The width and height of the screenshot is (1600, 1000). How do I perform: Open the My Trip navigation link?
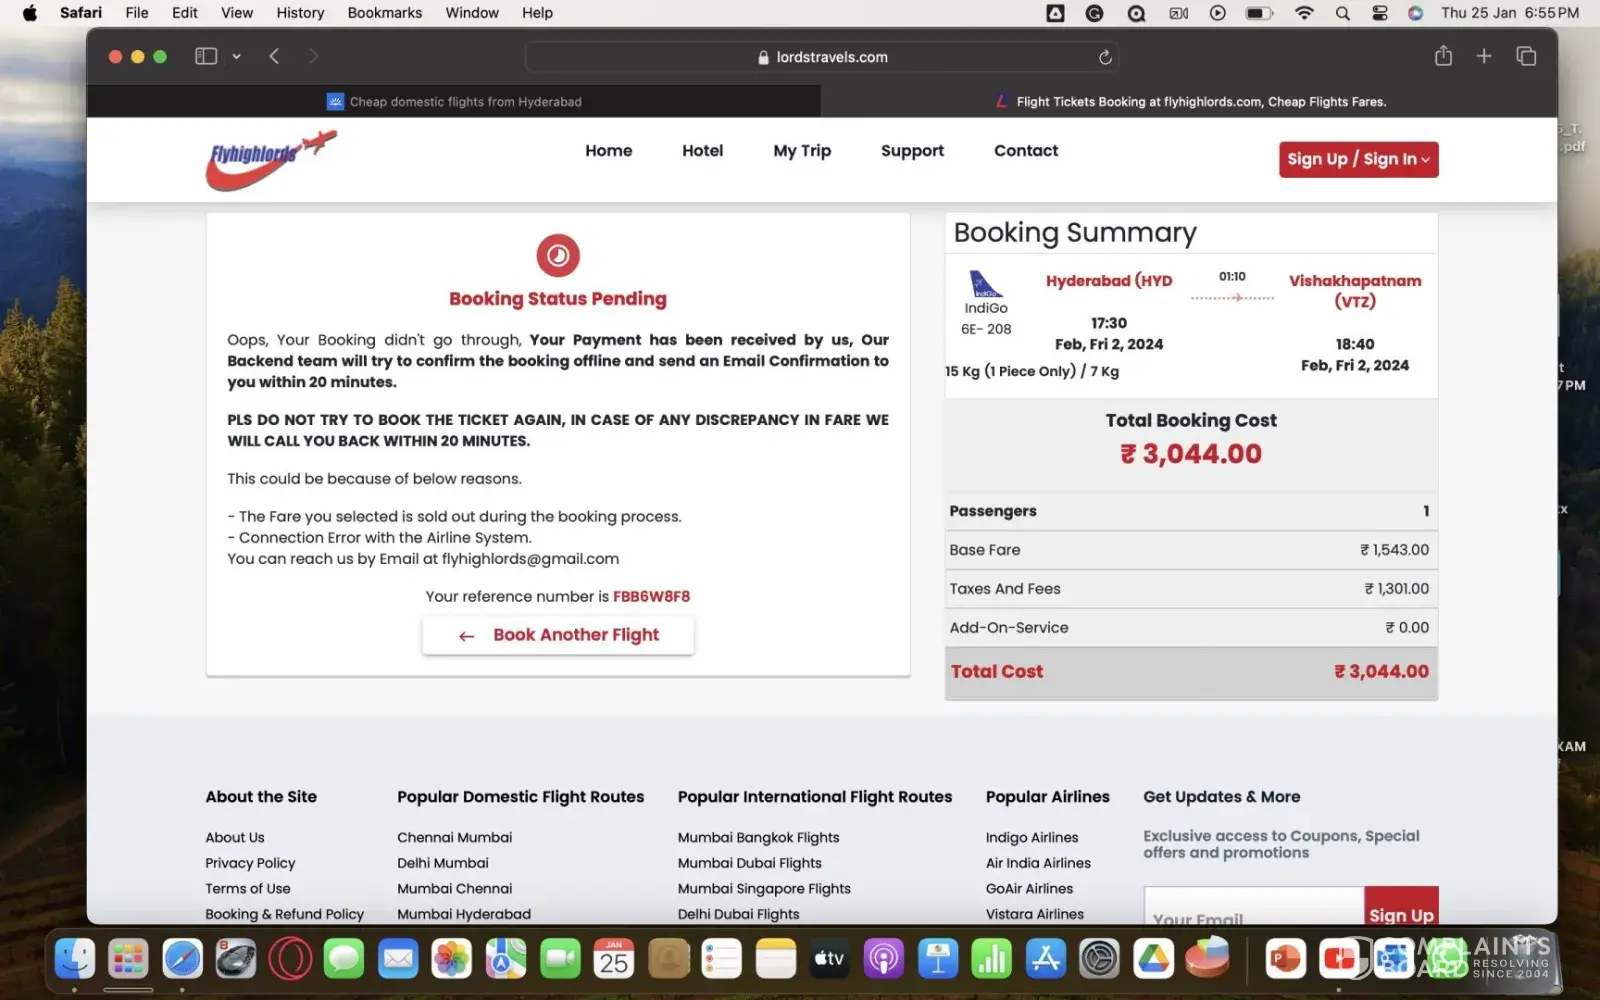[802, 151]
